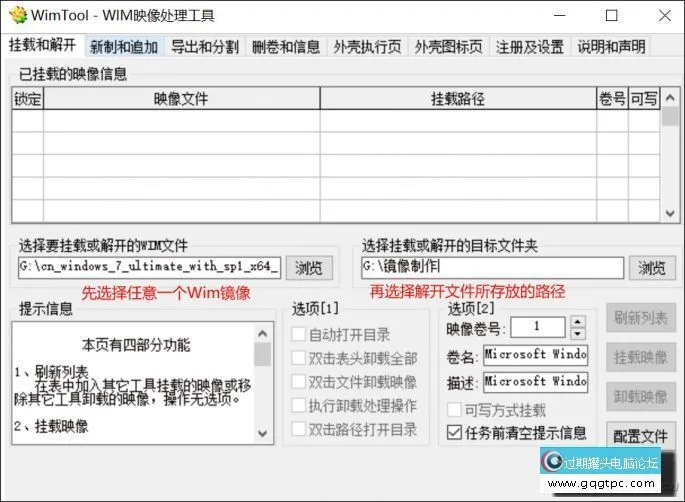This screenshot has height=502, width=685.
Task: Click the target folder path field G:\镜像制作
Action: [x=492, y=267]
